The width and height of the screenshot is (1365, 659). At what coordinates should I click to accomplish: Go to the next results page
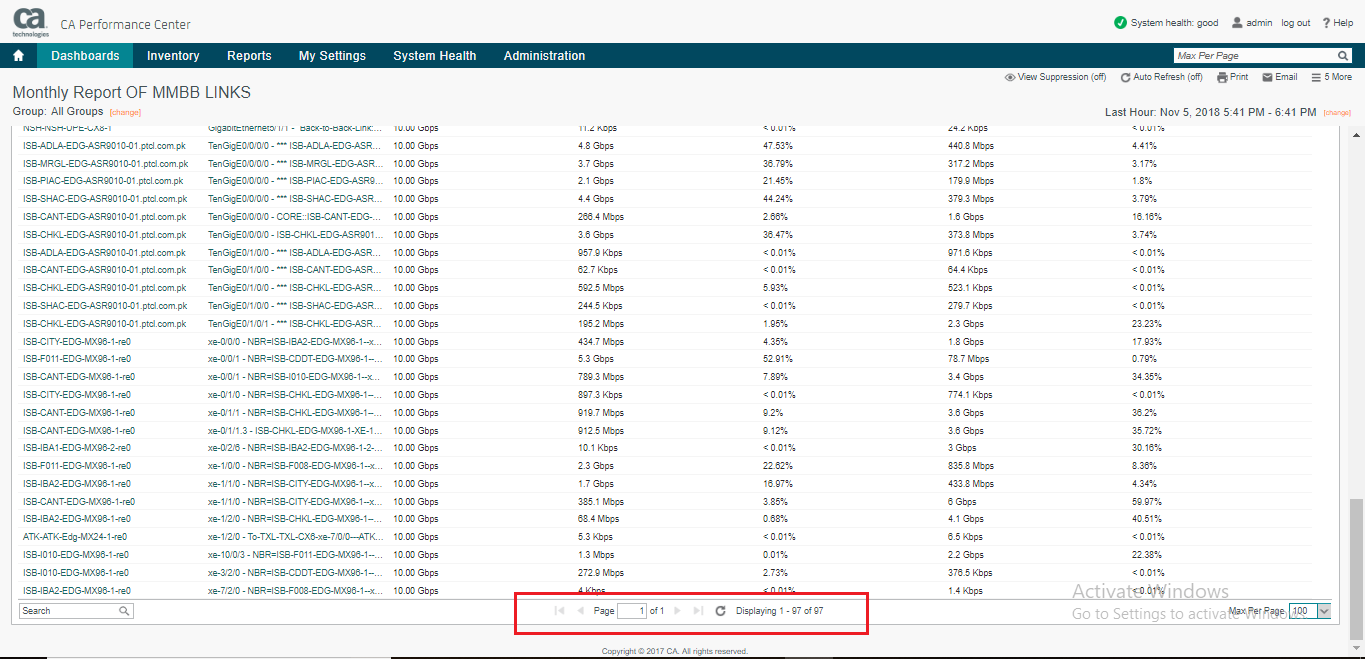[677, 610]
